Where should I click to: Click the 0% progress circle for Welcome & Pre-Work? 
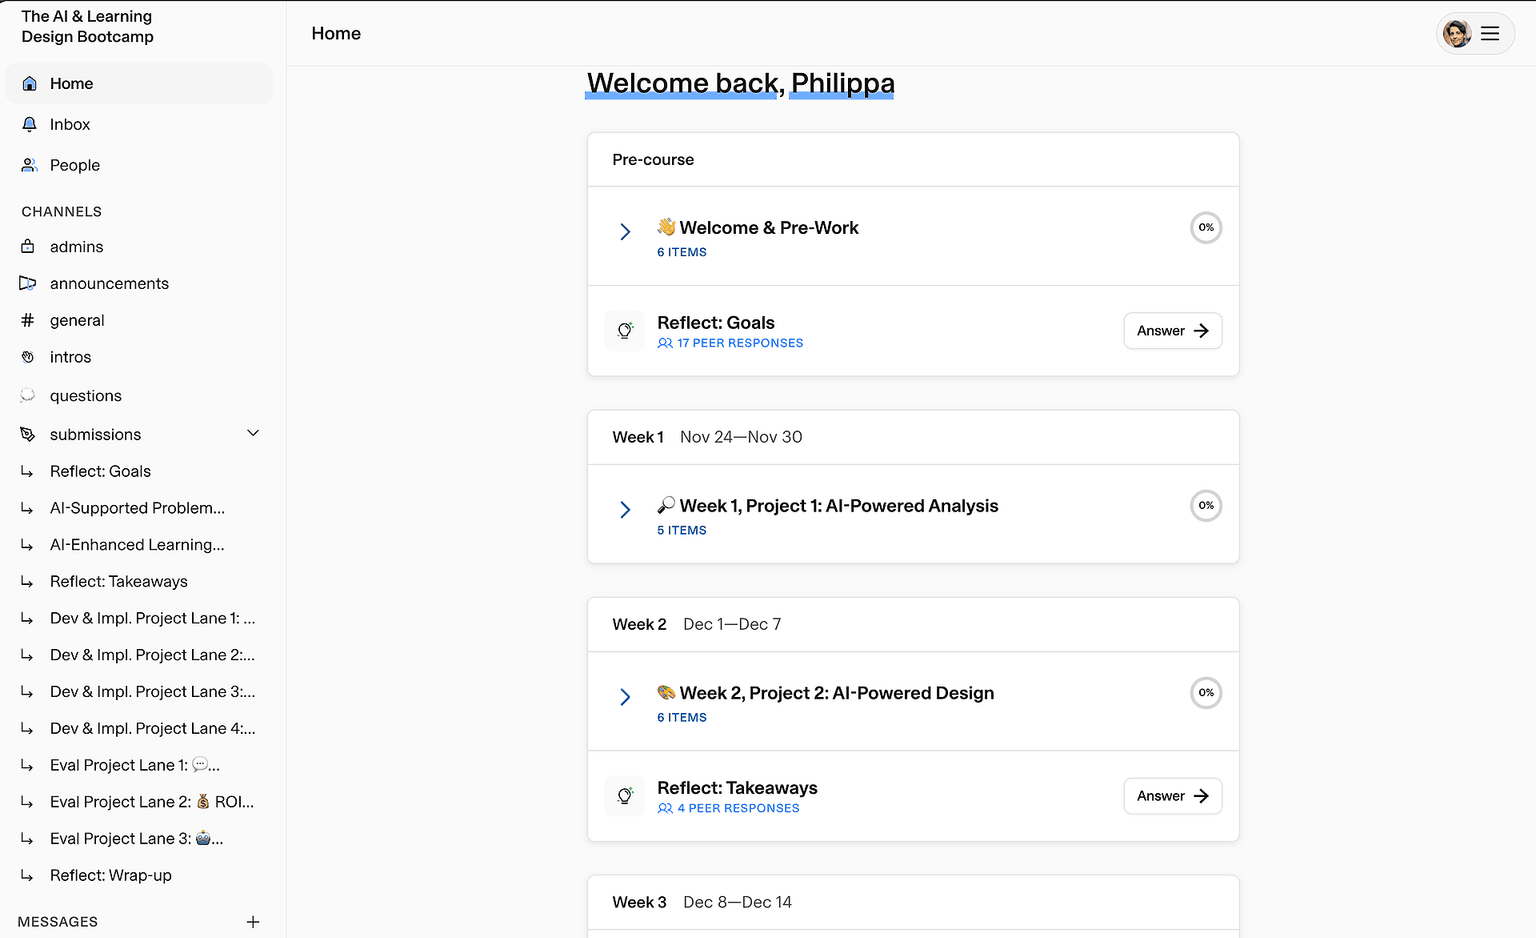[1206, 228]
